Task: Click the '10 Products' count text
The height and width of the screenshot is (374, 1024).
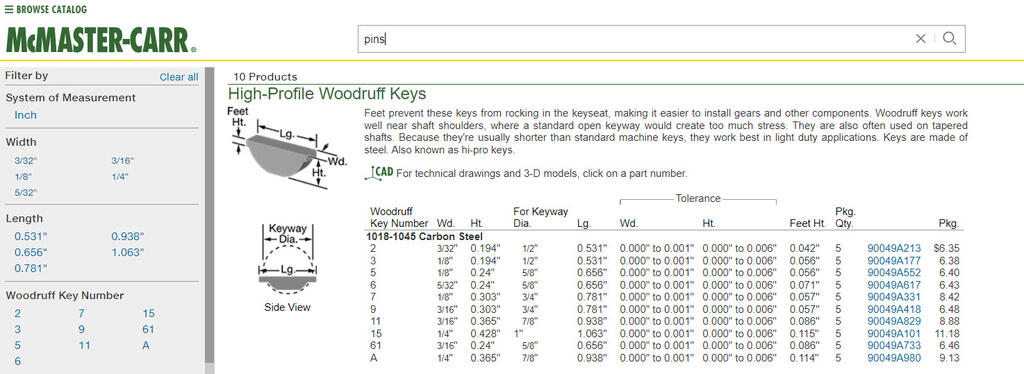Action: tap(265, 77)
